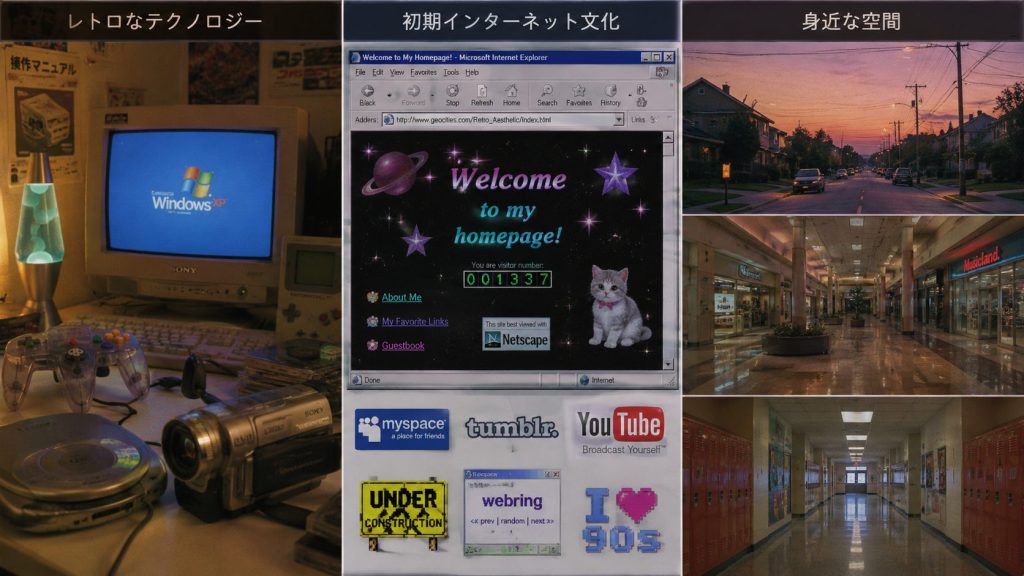This screenshot has width=1024, height=576.
Task: Close the Internet Explorer window
Action: point(669,57)
